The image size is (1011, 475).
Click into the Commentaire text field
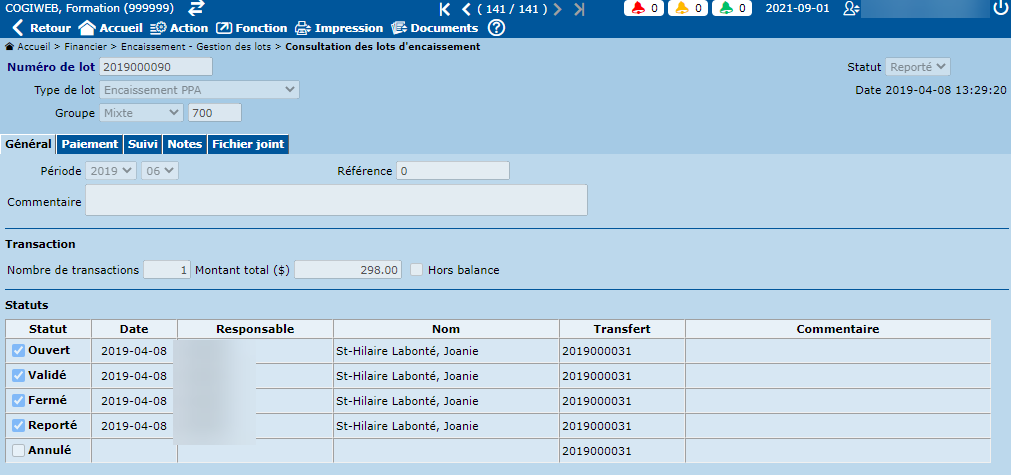tap(335, 201)
